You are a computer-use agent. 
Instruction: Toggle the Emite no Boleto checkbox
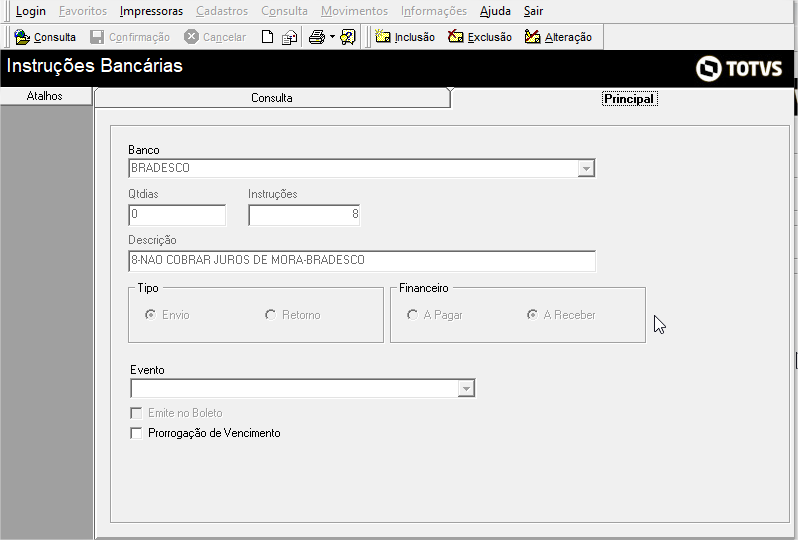coord(136,413)
